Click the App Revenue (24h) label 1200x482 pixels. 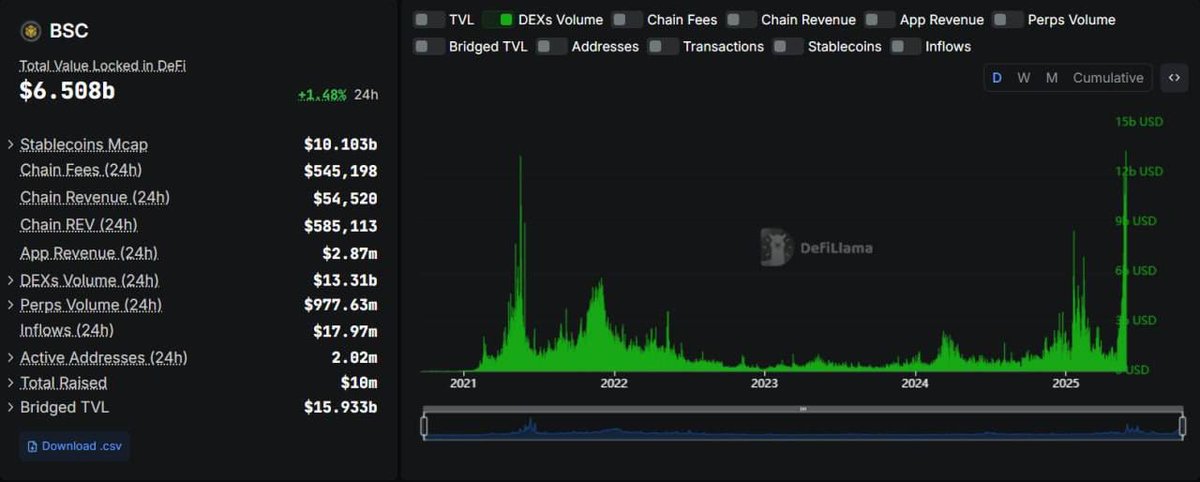(x=89, y=253)
